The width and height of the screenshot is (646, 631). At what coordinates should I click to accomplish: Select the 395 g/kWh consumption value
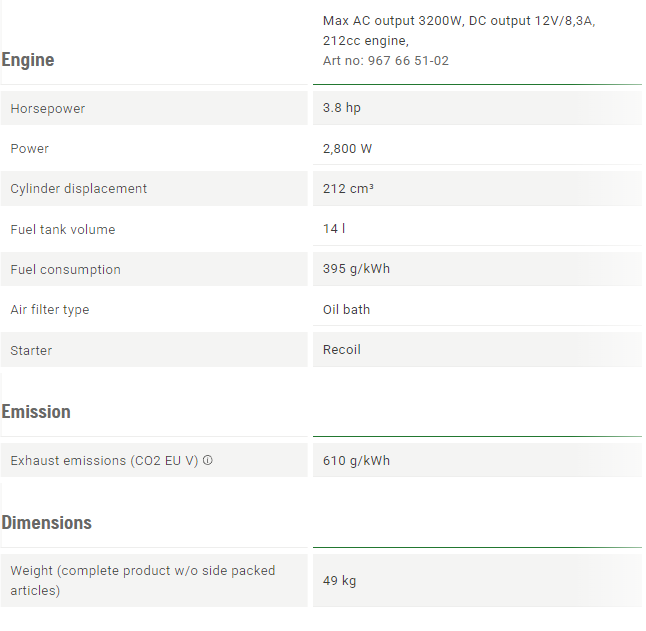coord(356,269)
